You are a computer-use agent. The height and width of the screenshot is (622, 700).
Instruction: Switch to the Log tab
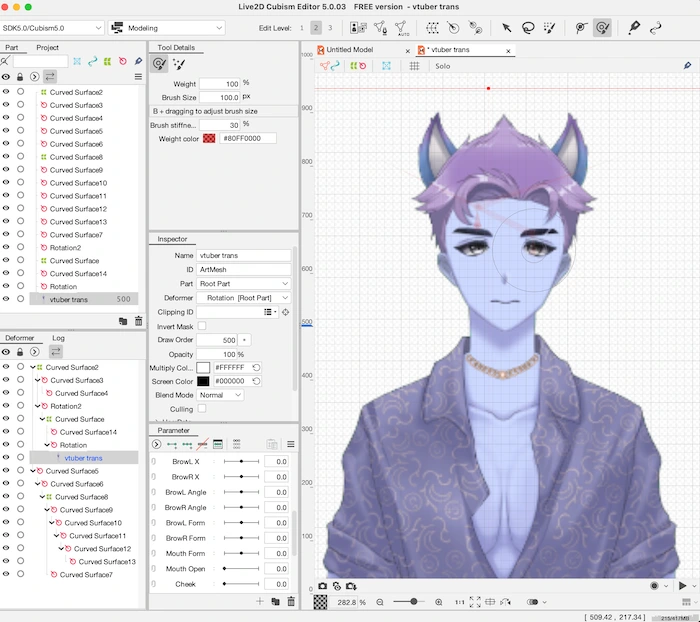(58, 338)
